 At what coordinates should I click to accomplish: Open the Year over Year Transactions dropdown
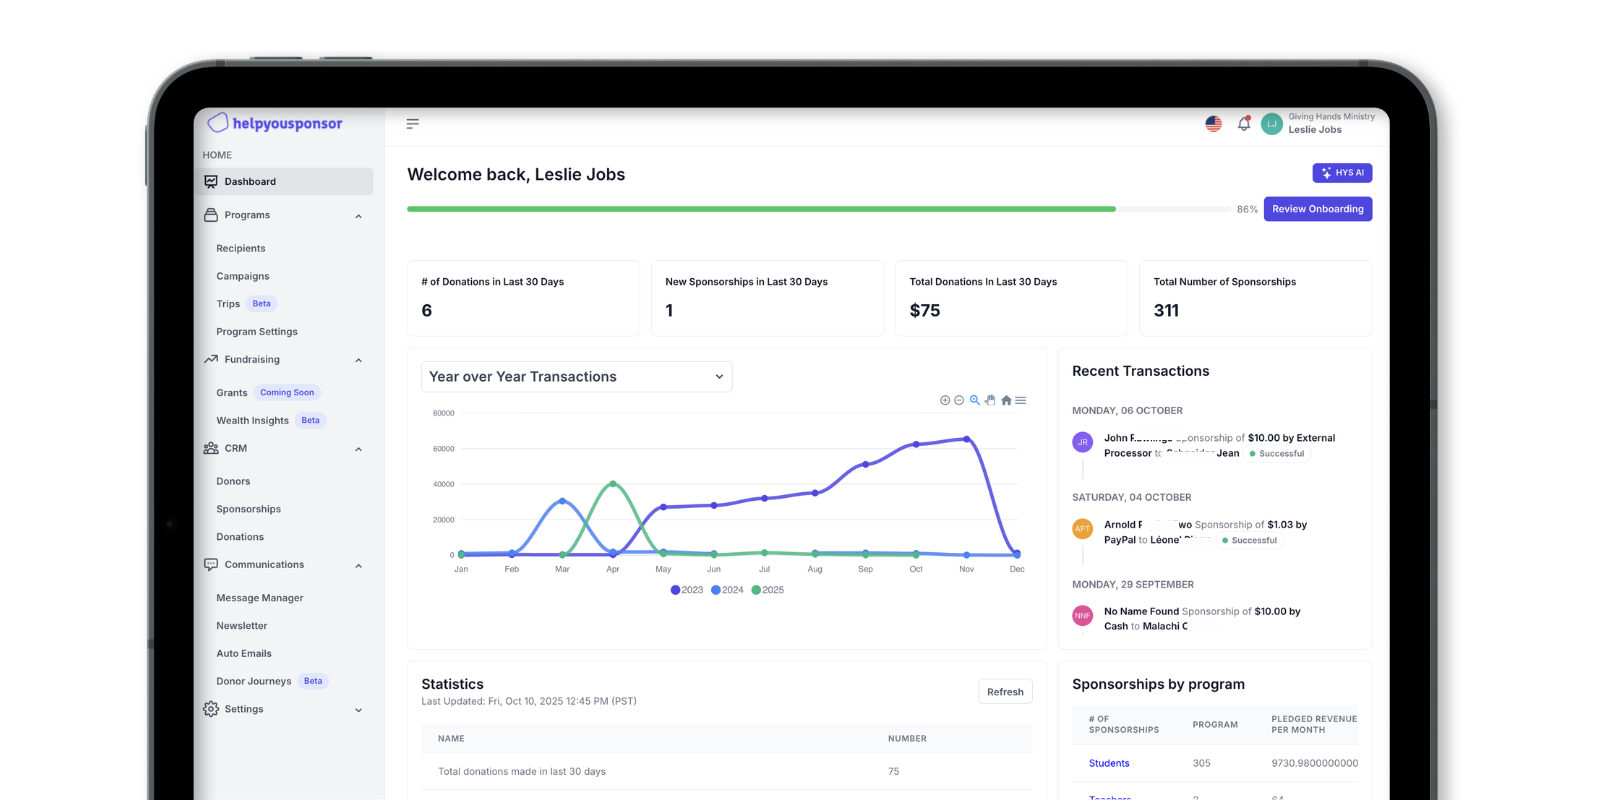tap(576, 377)
